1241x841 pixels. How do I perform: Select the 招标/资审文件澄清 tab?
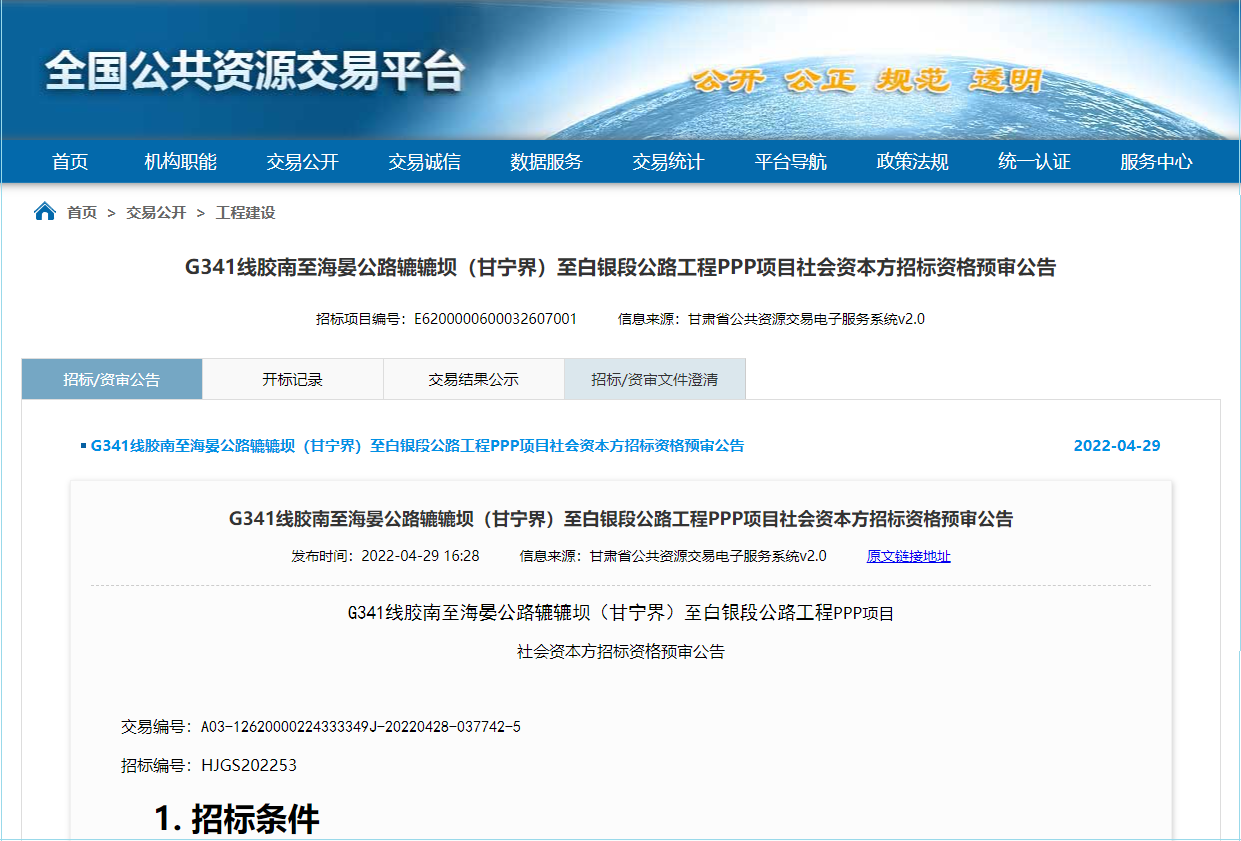coord(655,380)
